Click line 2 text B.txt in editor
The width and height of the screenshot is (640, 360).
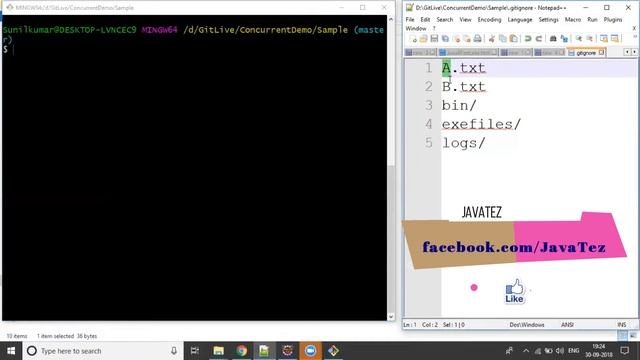click(464, 87)
